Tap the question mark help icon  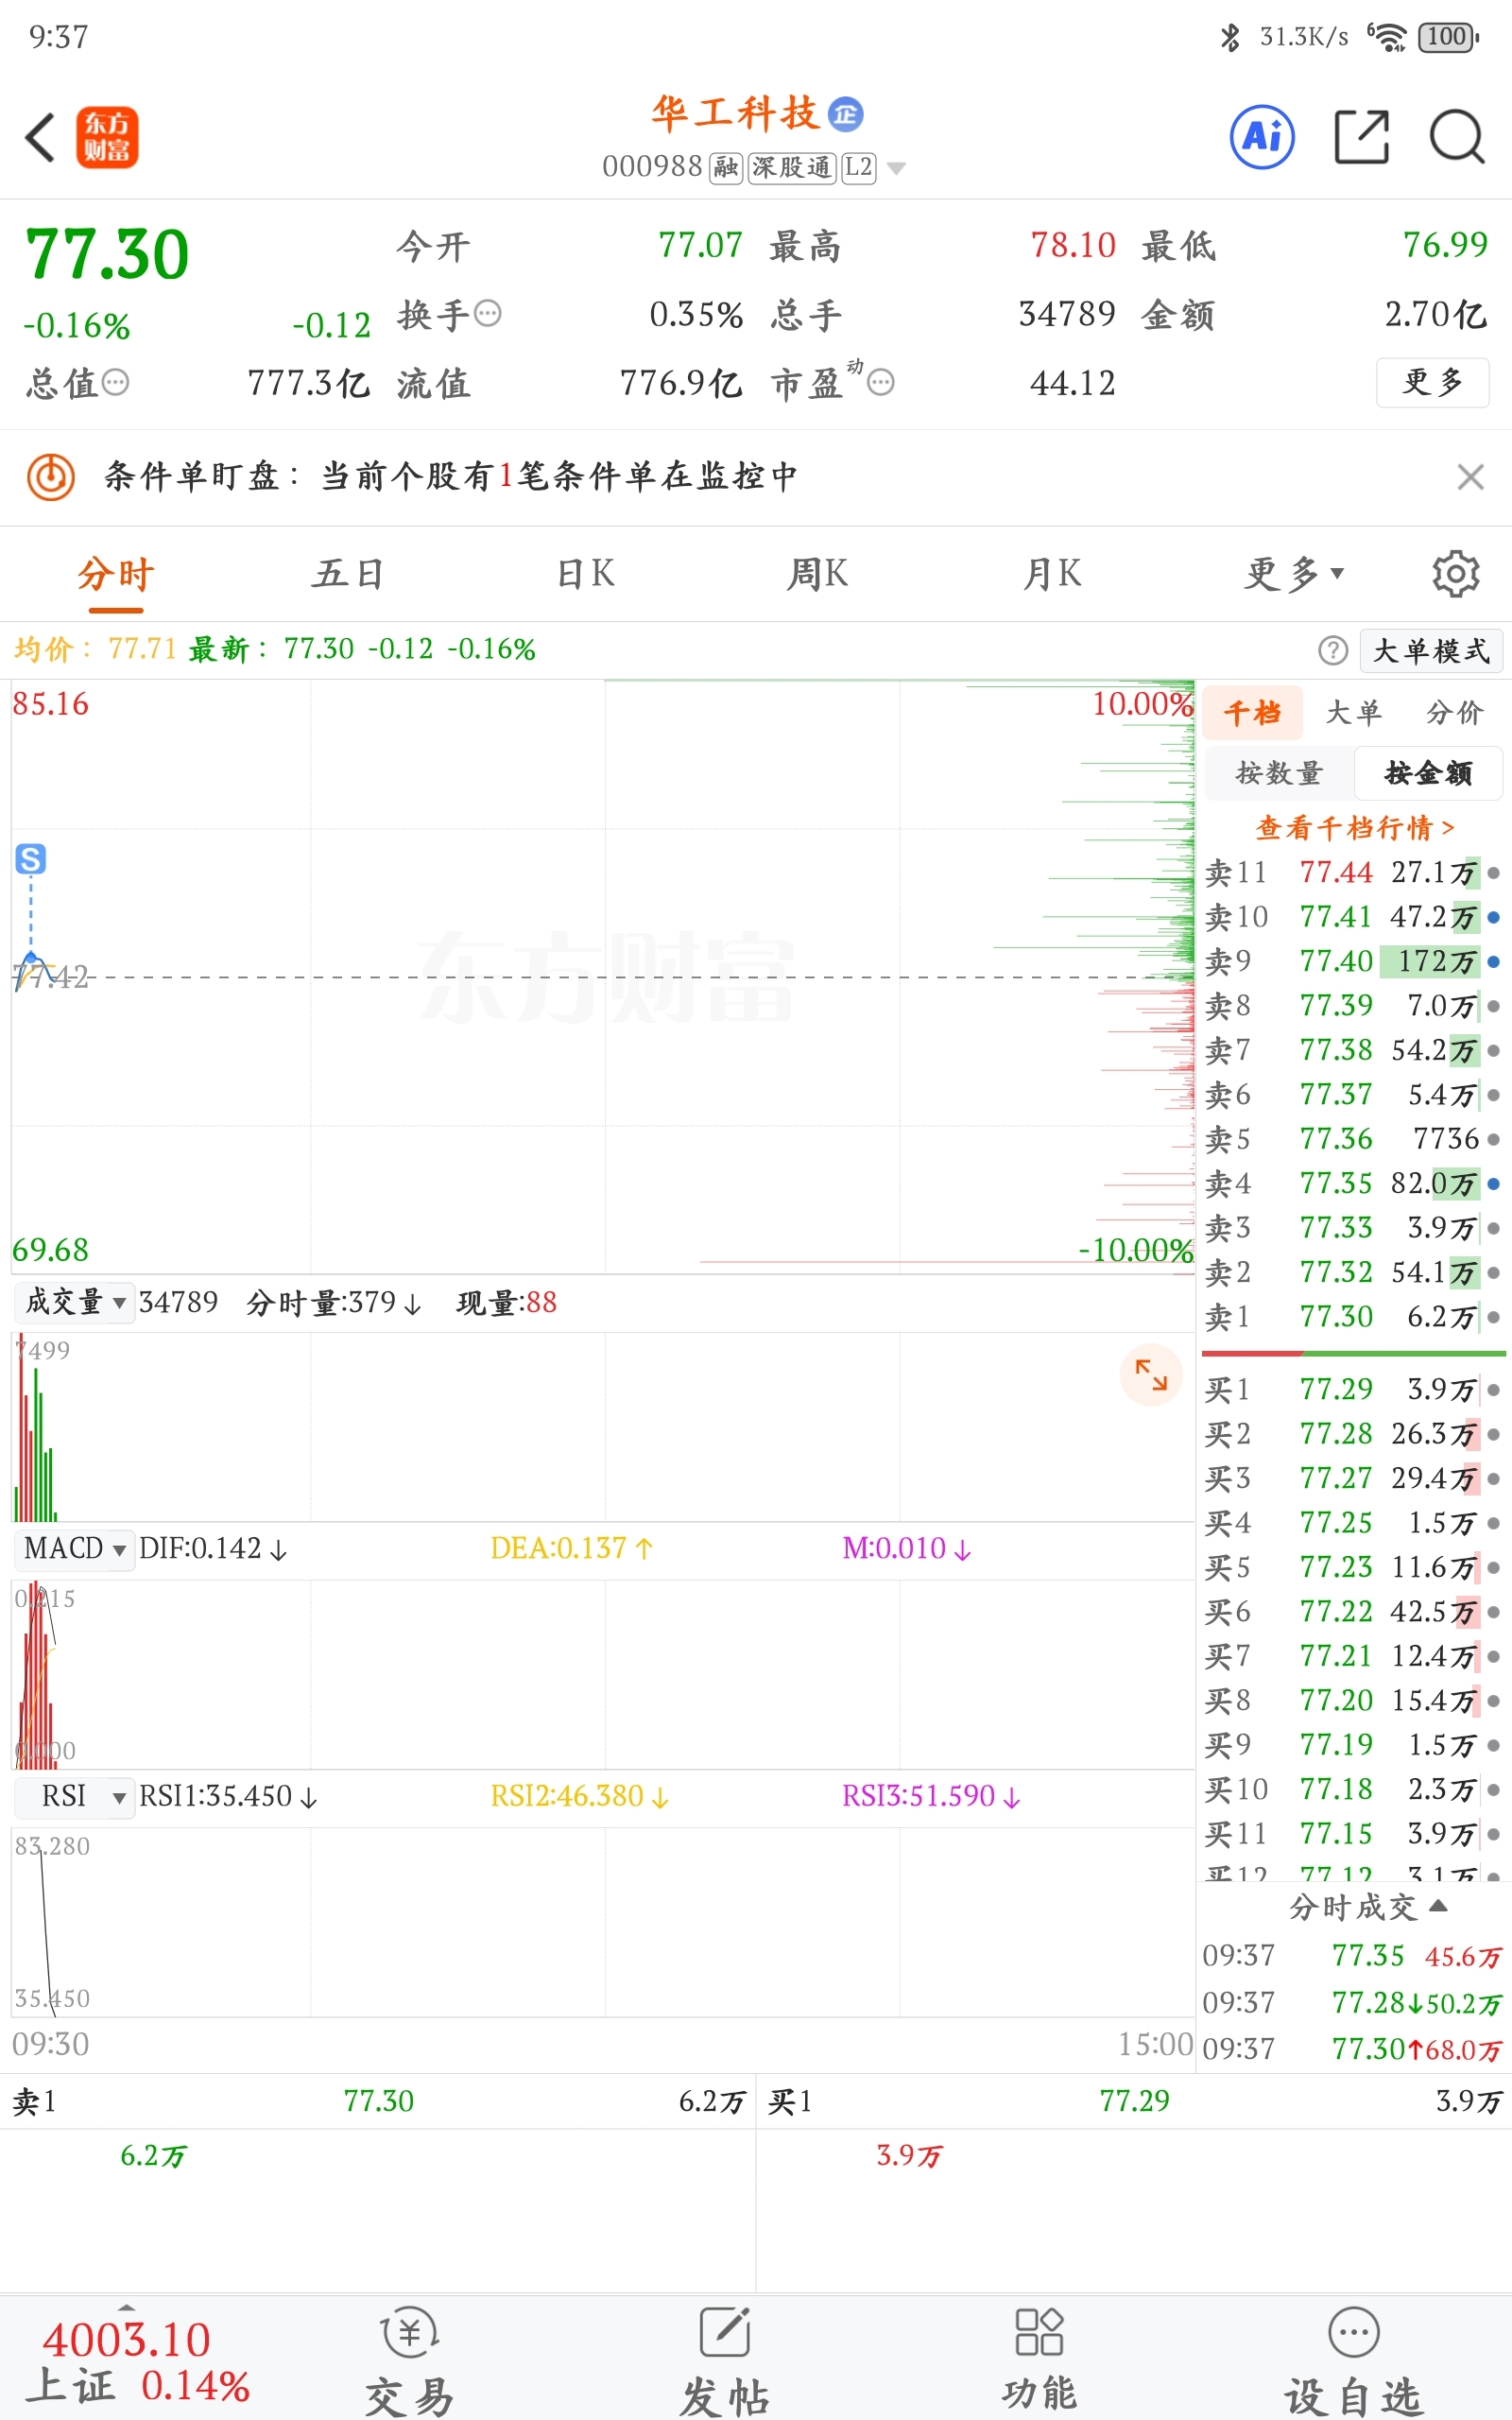click(1333, 650)
